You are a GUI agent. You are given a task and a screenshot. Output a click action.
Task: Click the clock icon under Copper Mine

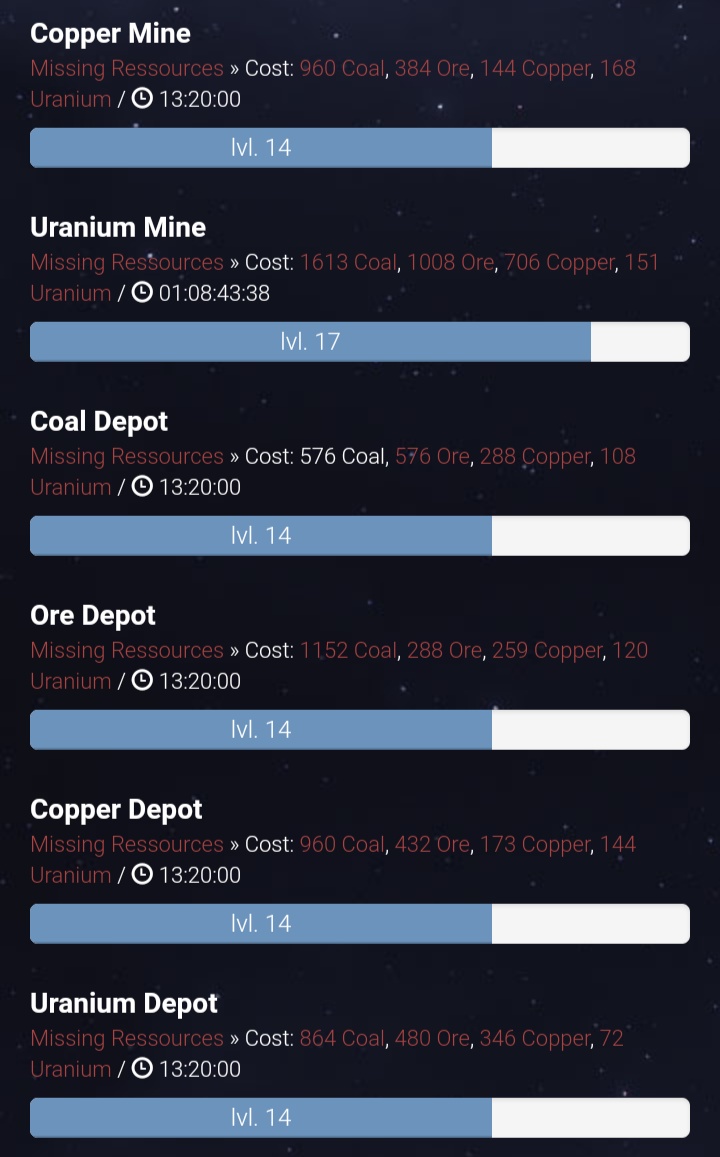click(x=142, y=98)
